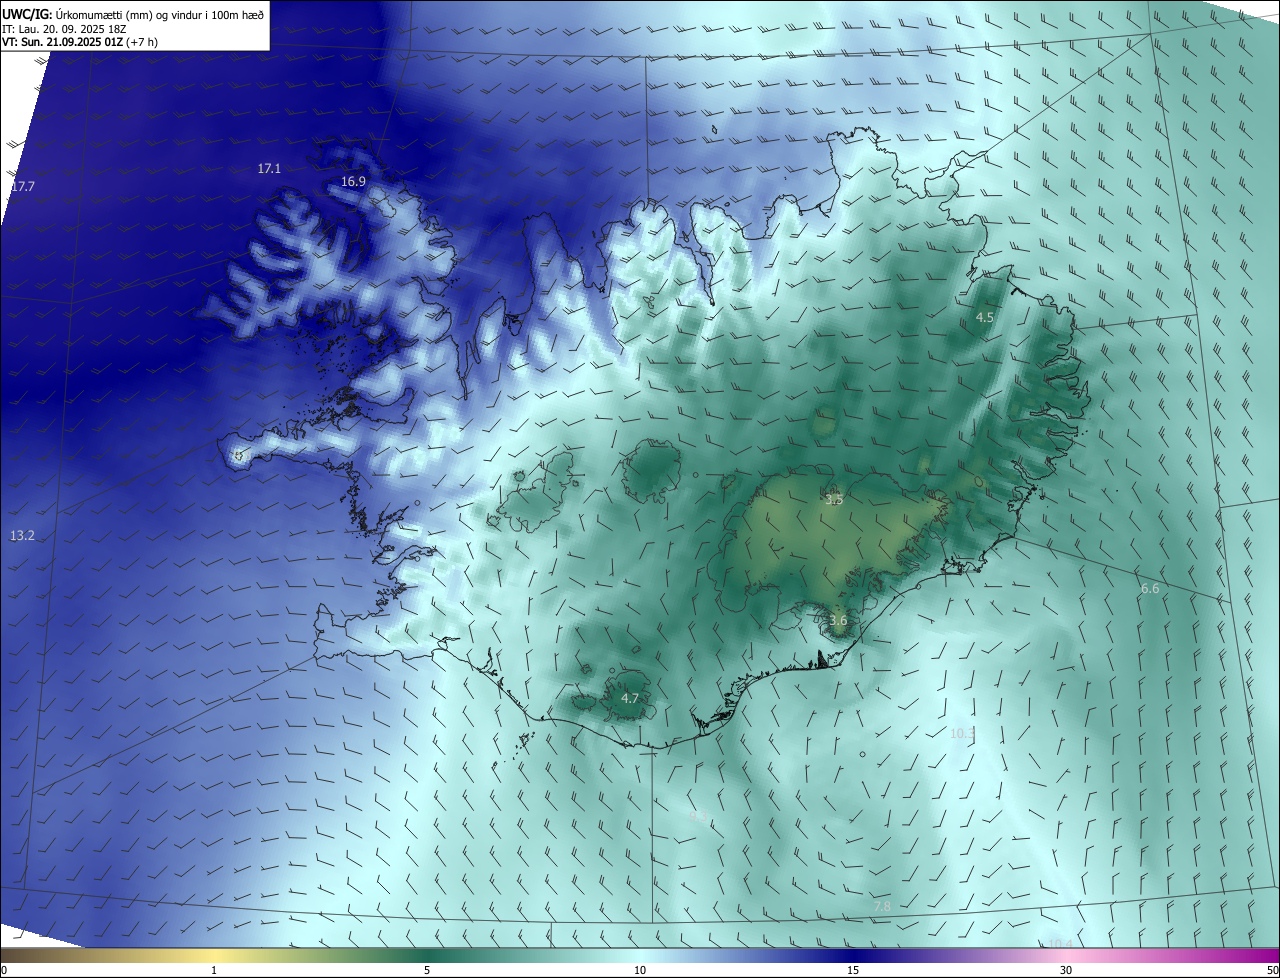1280x978 pixels.
Task: Click the 0 tick on the color scale
Action: click(3, 970)
